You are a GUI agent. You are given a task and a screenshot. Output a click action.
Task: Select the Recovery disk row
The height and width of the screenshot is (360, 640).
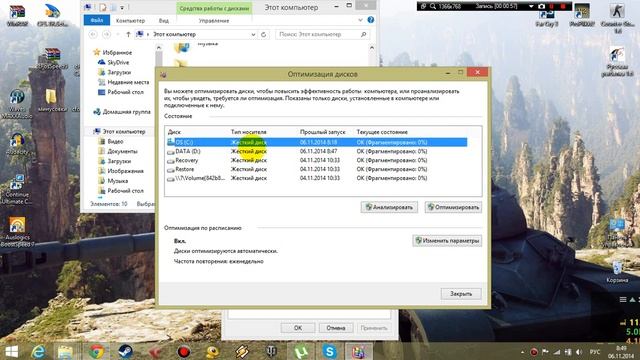pyautogui.click(x=317, y=160)
